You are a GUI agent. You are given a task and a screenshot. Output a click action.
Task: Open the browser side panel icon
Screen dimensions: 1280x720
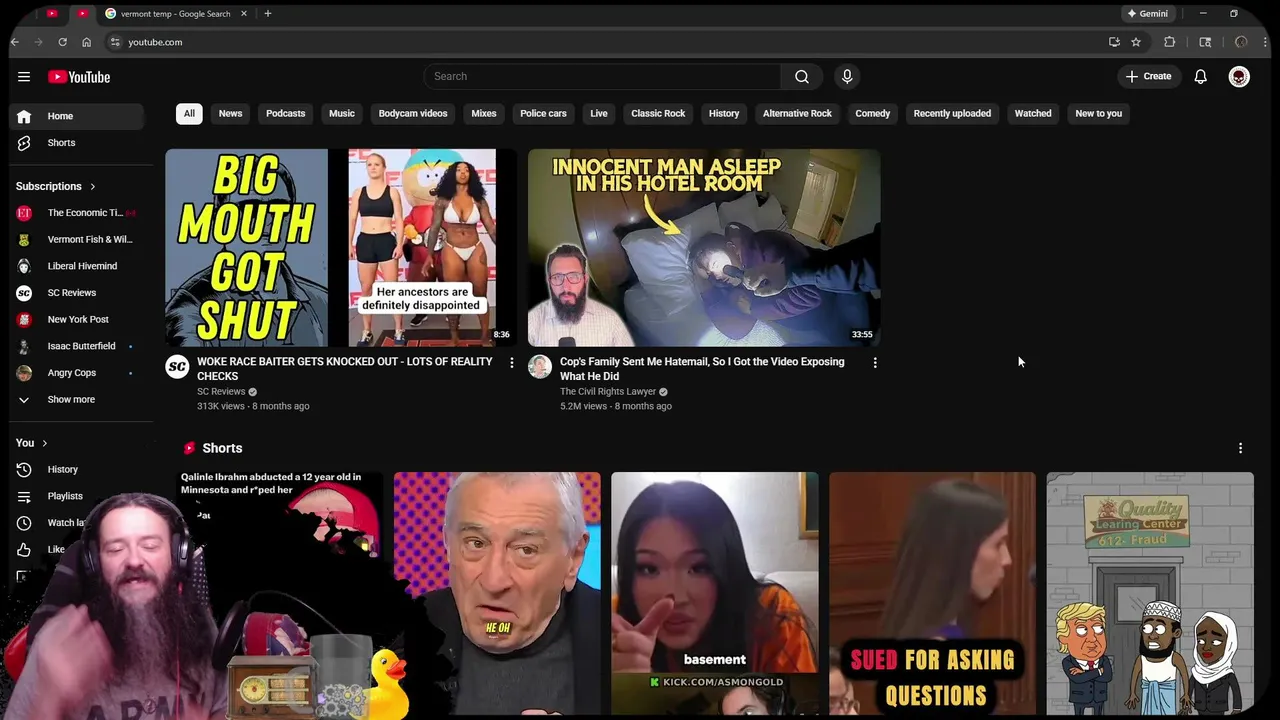click(1205, 42)
